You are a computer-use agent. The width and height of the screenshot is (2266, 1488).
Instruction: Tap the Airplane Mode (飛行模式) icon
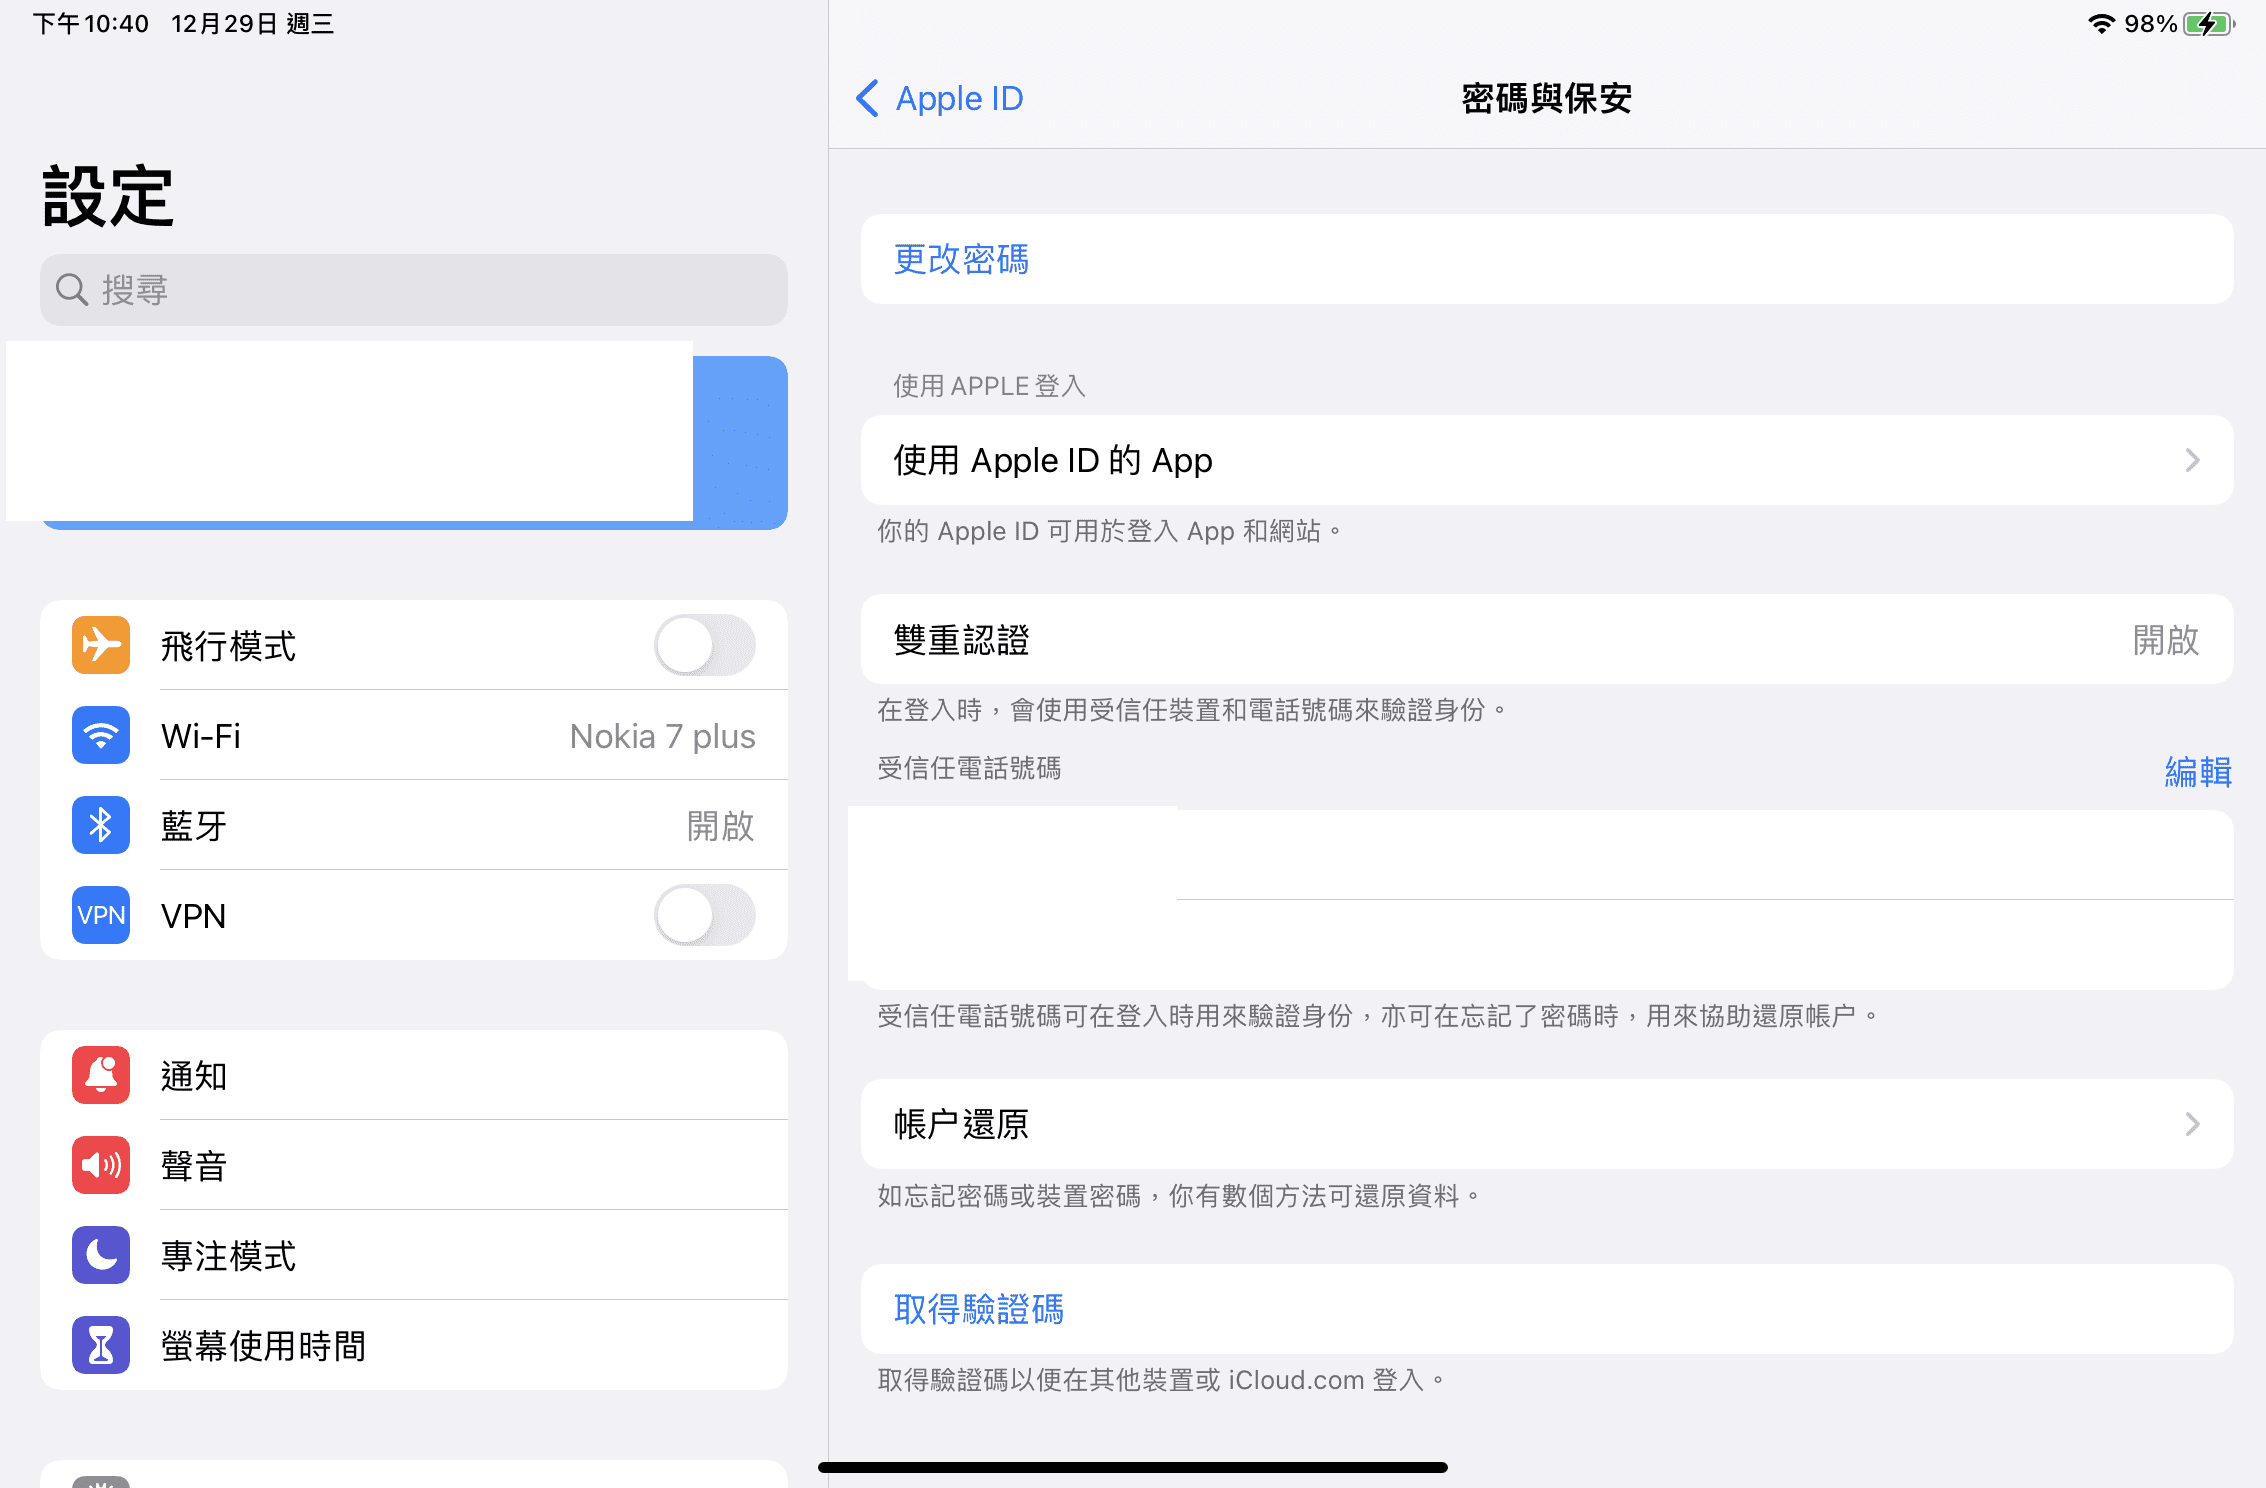coord(101,645)
